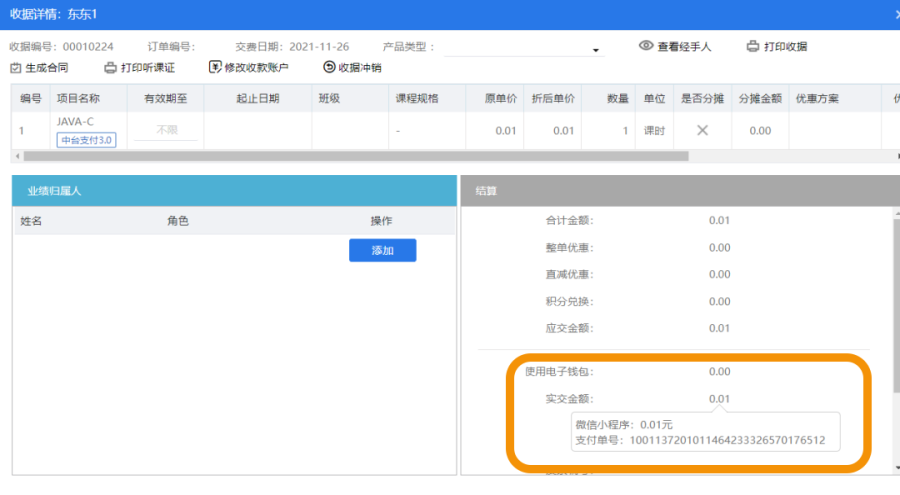Click the 打印收据 printer icon
Screen dimensions: 900x495
point(753,46)
